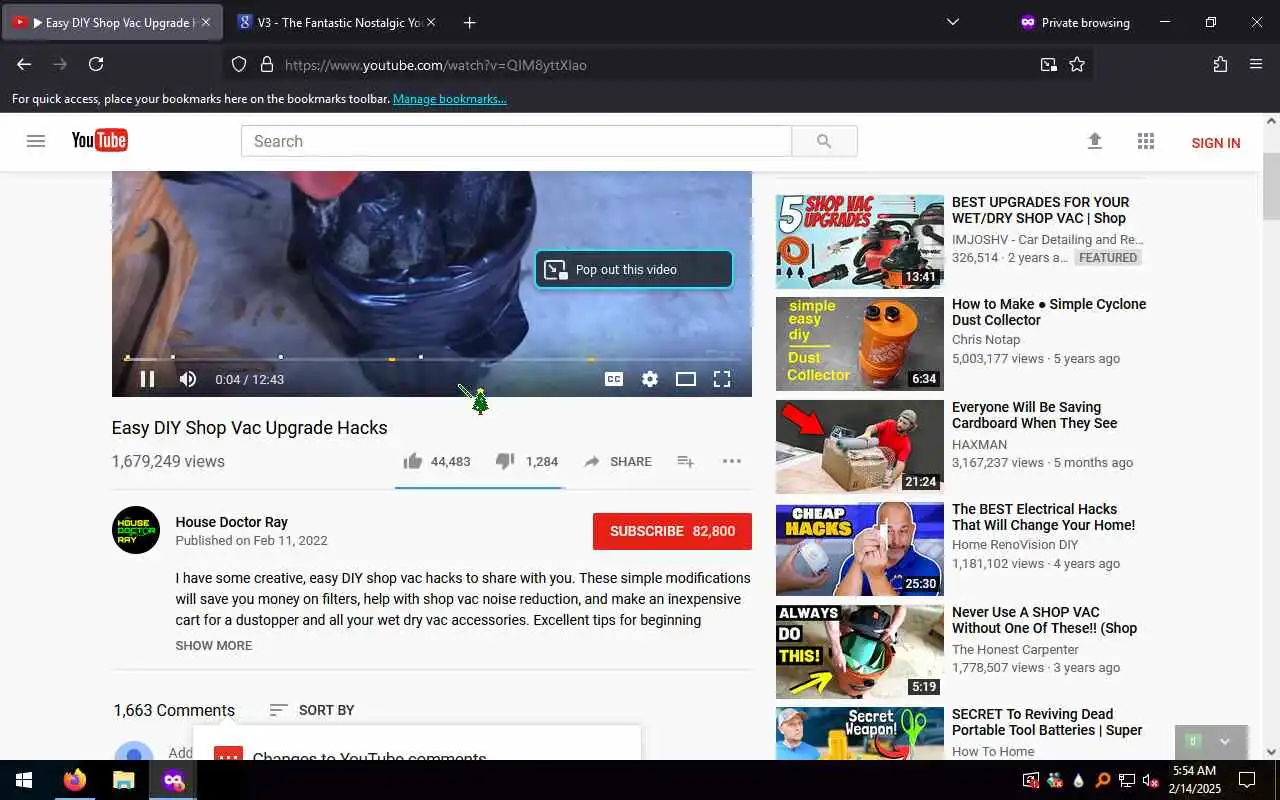Pause the video
The image size is (1280, 800).
(x=147, y=379)
